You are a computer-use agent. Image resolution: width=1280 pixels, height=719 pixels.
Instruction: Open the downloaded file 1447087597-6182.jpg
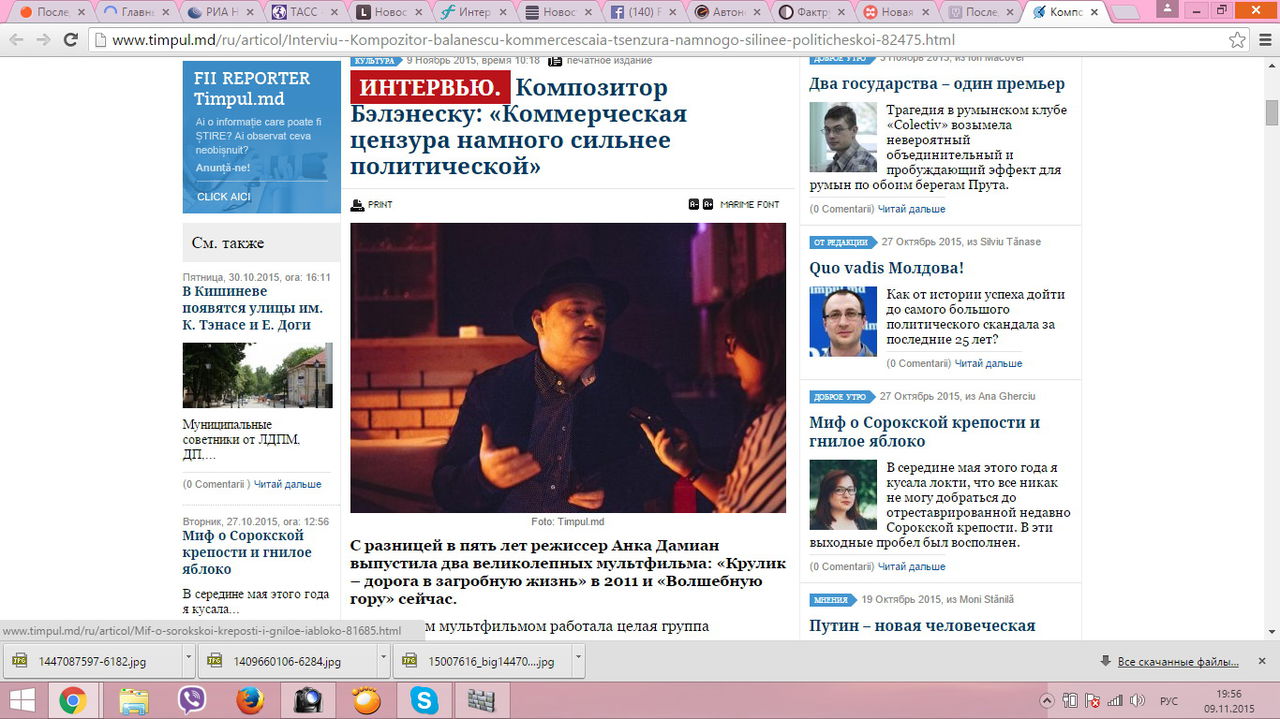click(x=92, y=661)
